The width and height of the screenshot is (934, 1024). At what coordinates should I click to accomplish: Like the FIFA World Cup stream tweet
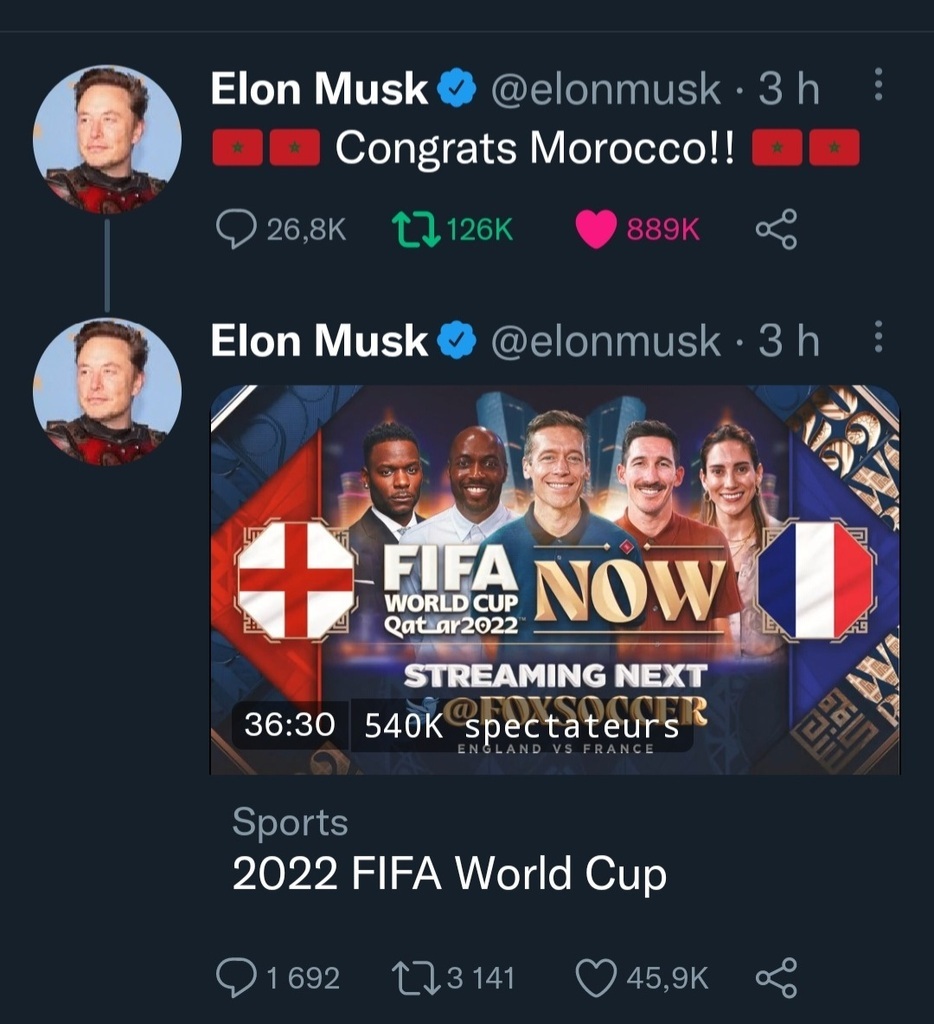point(597,977)
